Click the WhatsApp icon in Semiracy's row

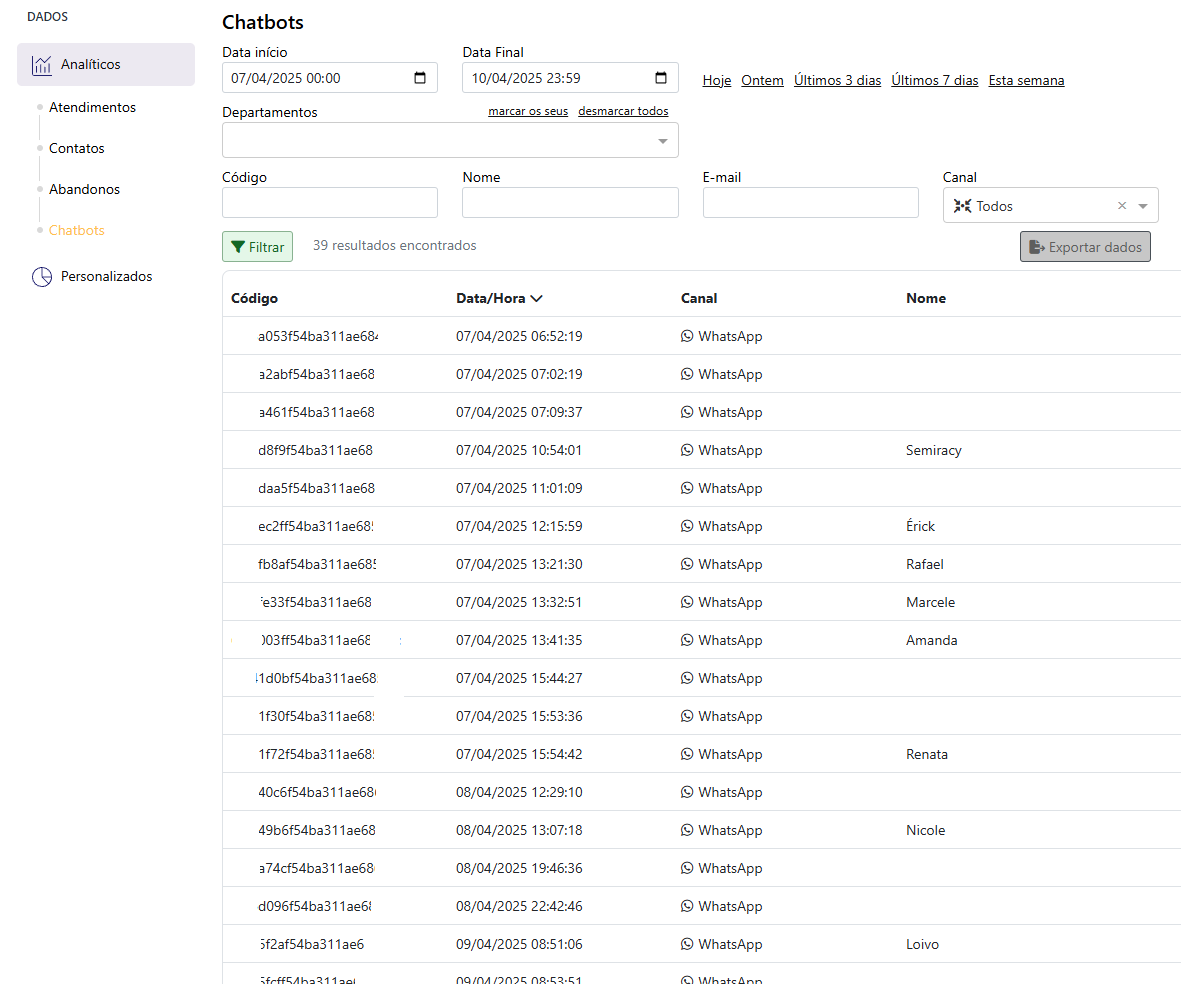pos(687,451)
